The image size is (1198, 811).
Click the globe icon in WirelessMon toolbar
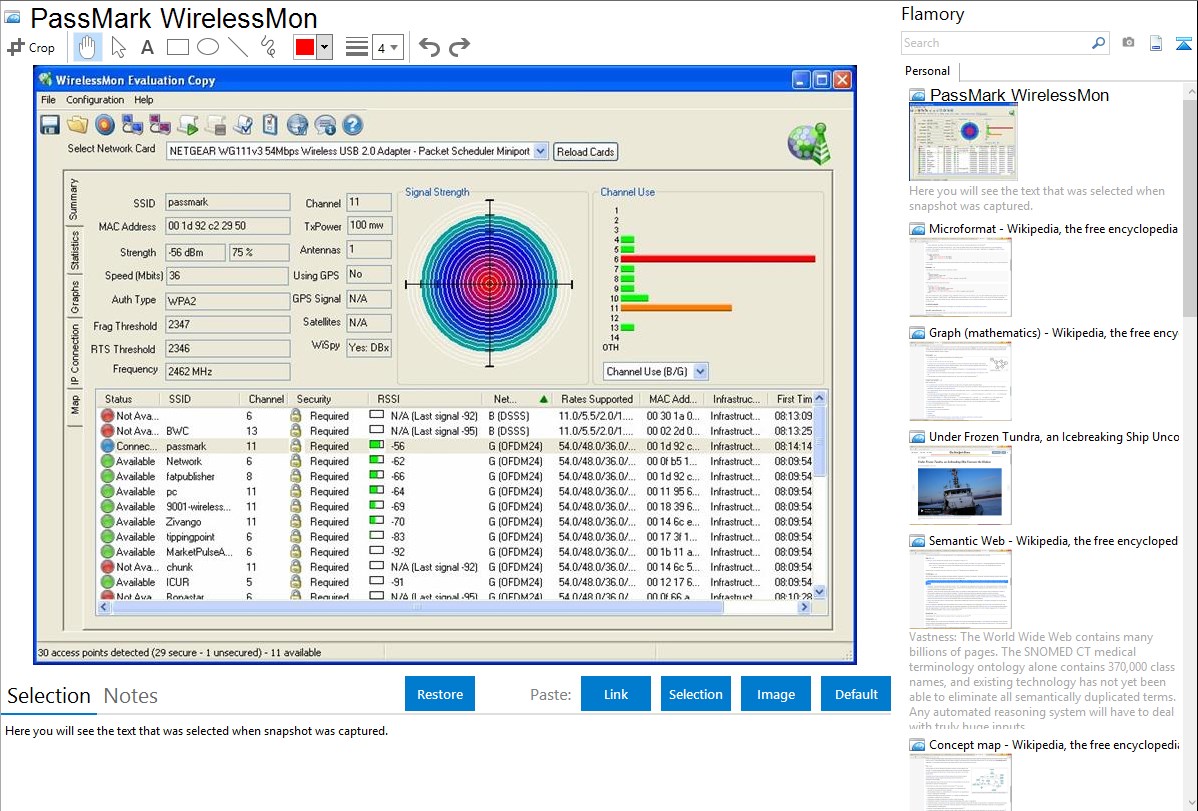point(297,125)
